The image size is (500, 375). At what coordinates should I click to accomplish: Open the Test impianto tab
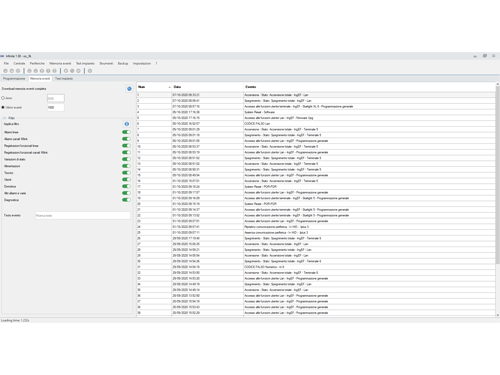tap(64, 79)
